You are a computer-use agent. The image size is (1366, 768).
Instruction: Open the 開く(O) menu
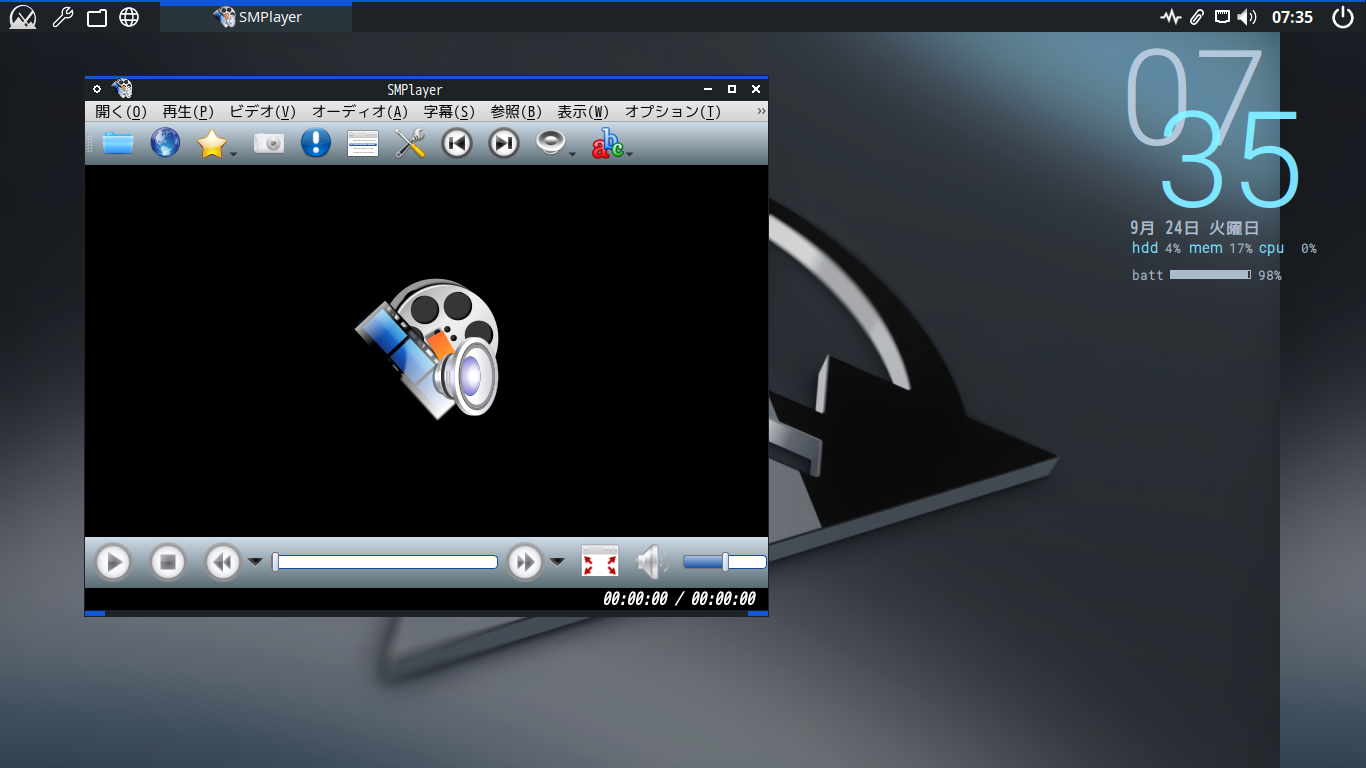[121, 112]
